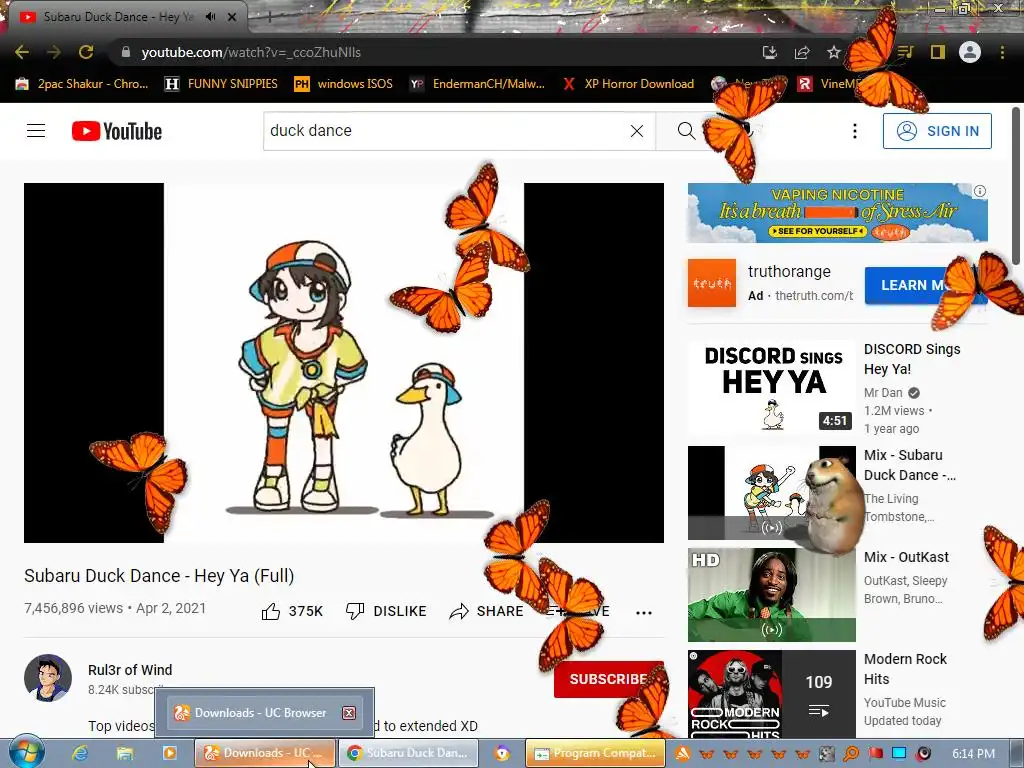Play the Mix - OutKast thumbnail
The width and height of the screenshot is (1024, 768).
click(771, 595)
